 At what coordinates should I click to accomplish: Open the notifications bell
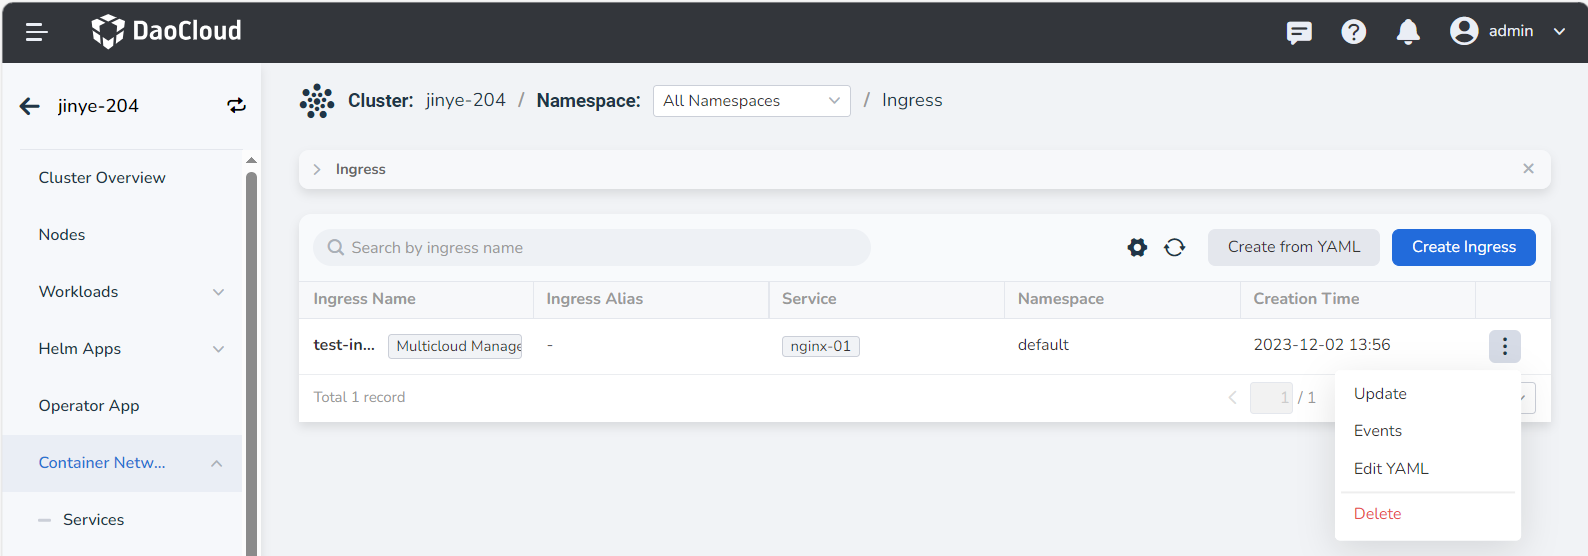coord(1408,32)
